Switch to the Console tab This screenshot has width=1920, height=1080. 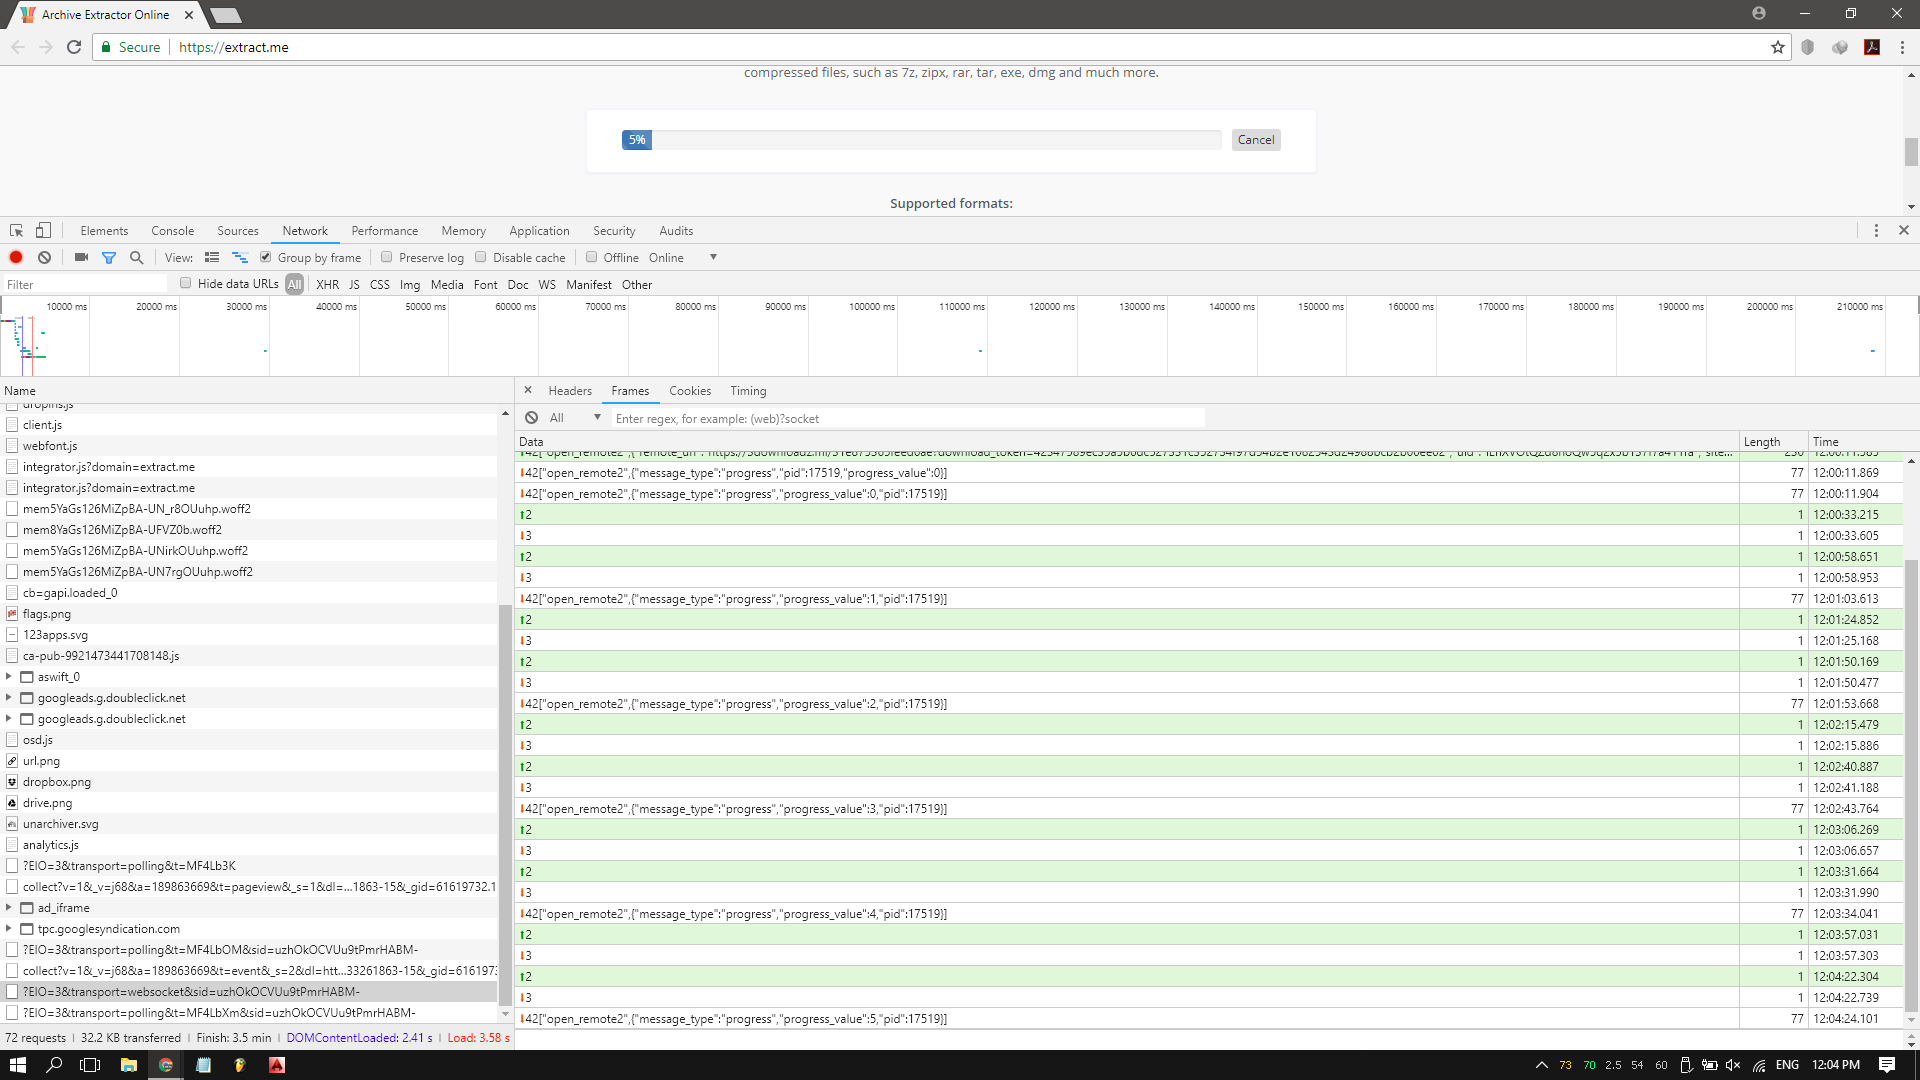pyautogui.click(x=172, y=230)
